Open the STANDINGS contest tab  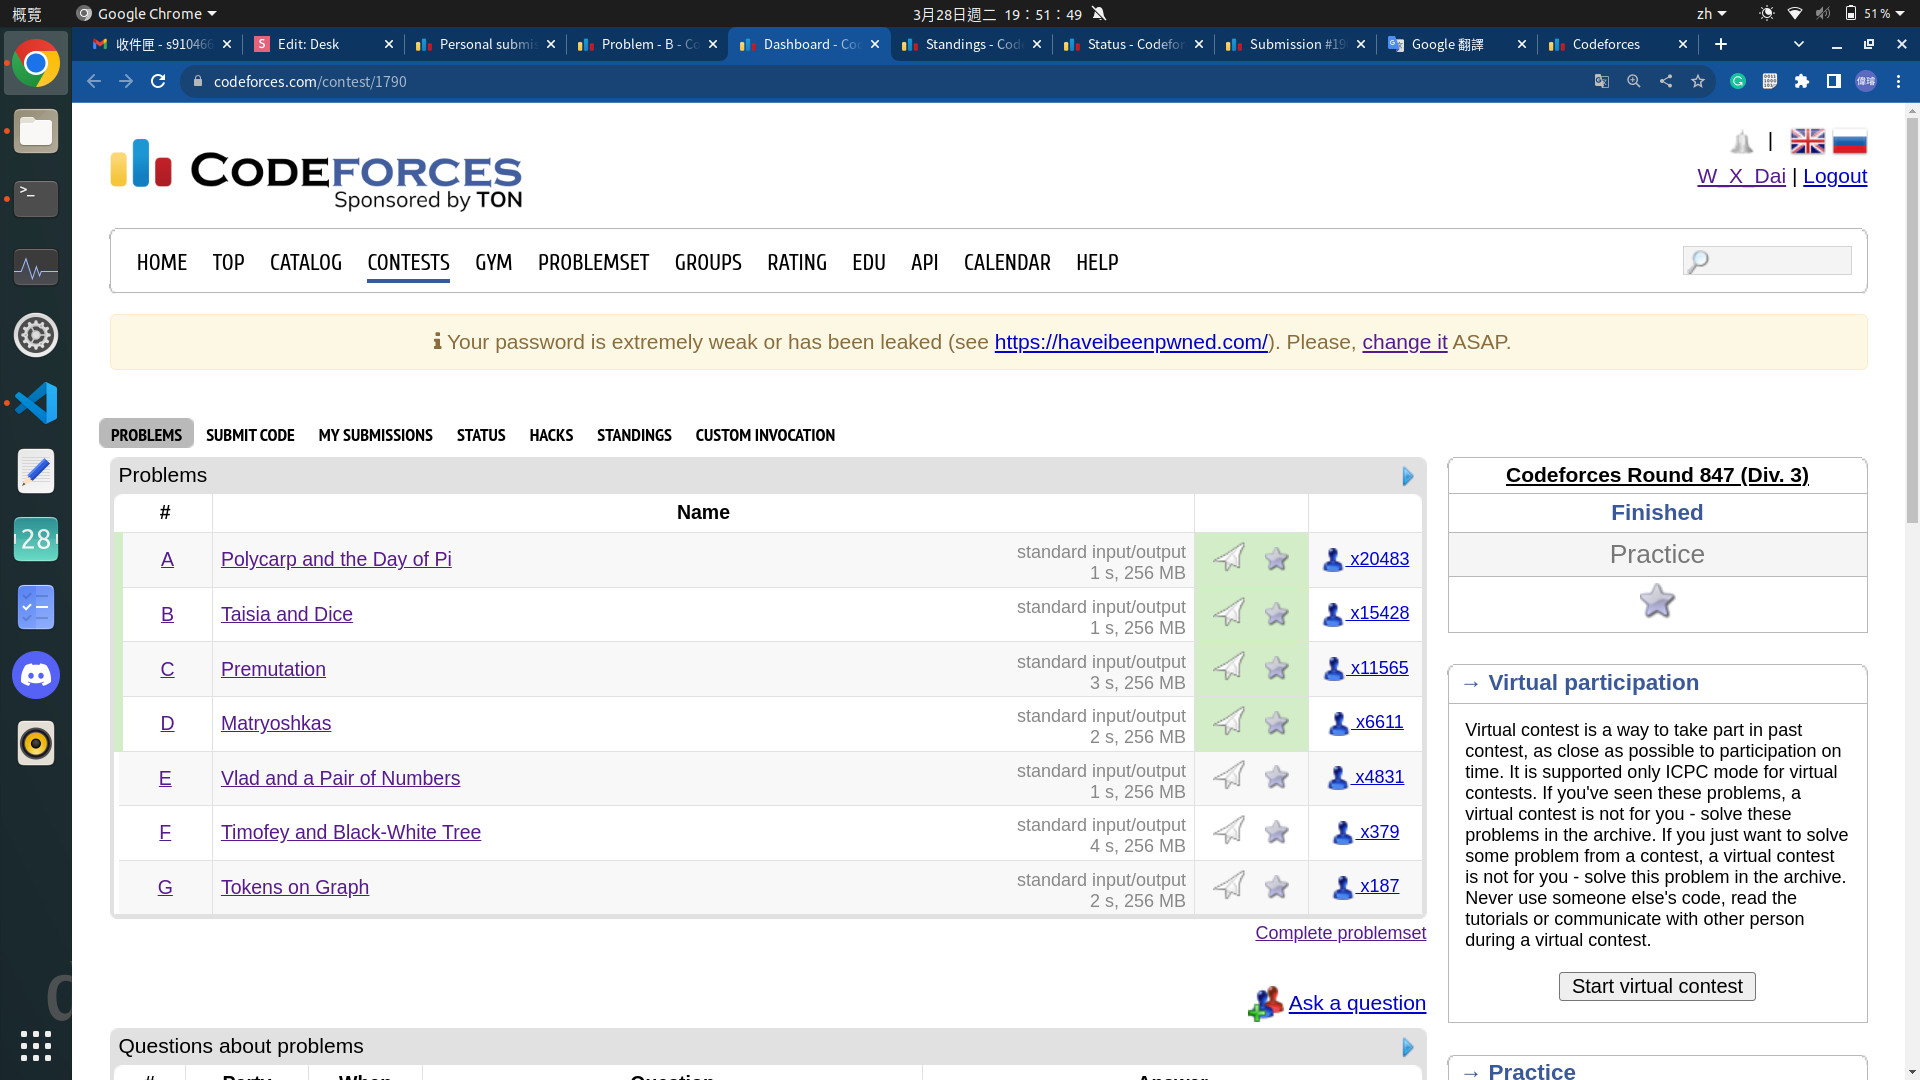(x=633, y=435)
